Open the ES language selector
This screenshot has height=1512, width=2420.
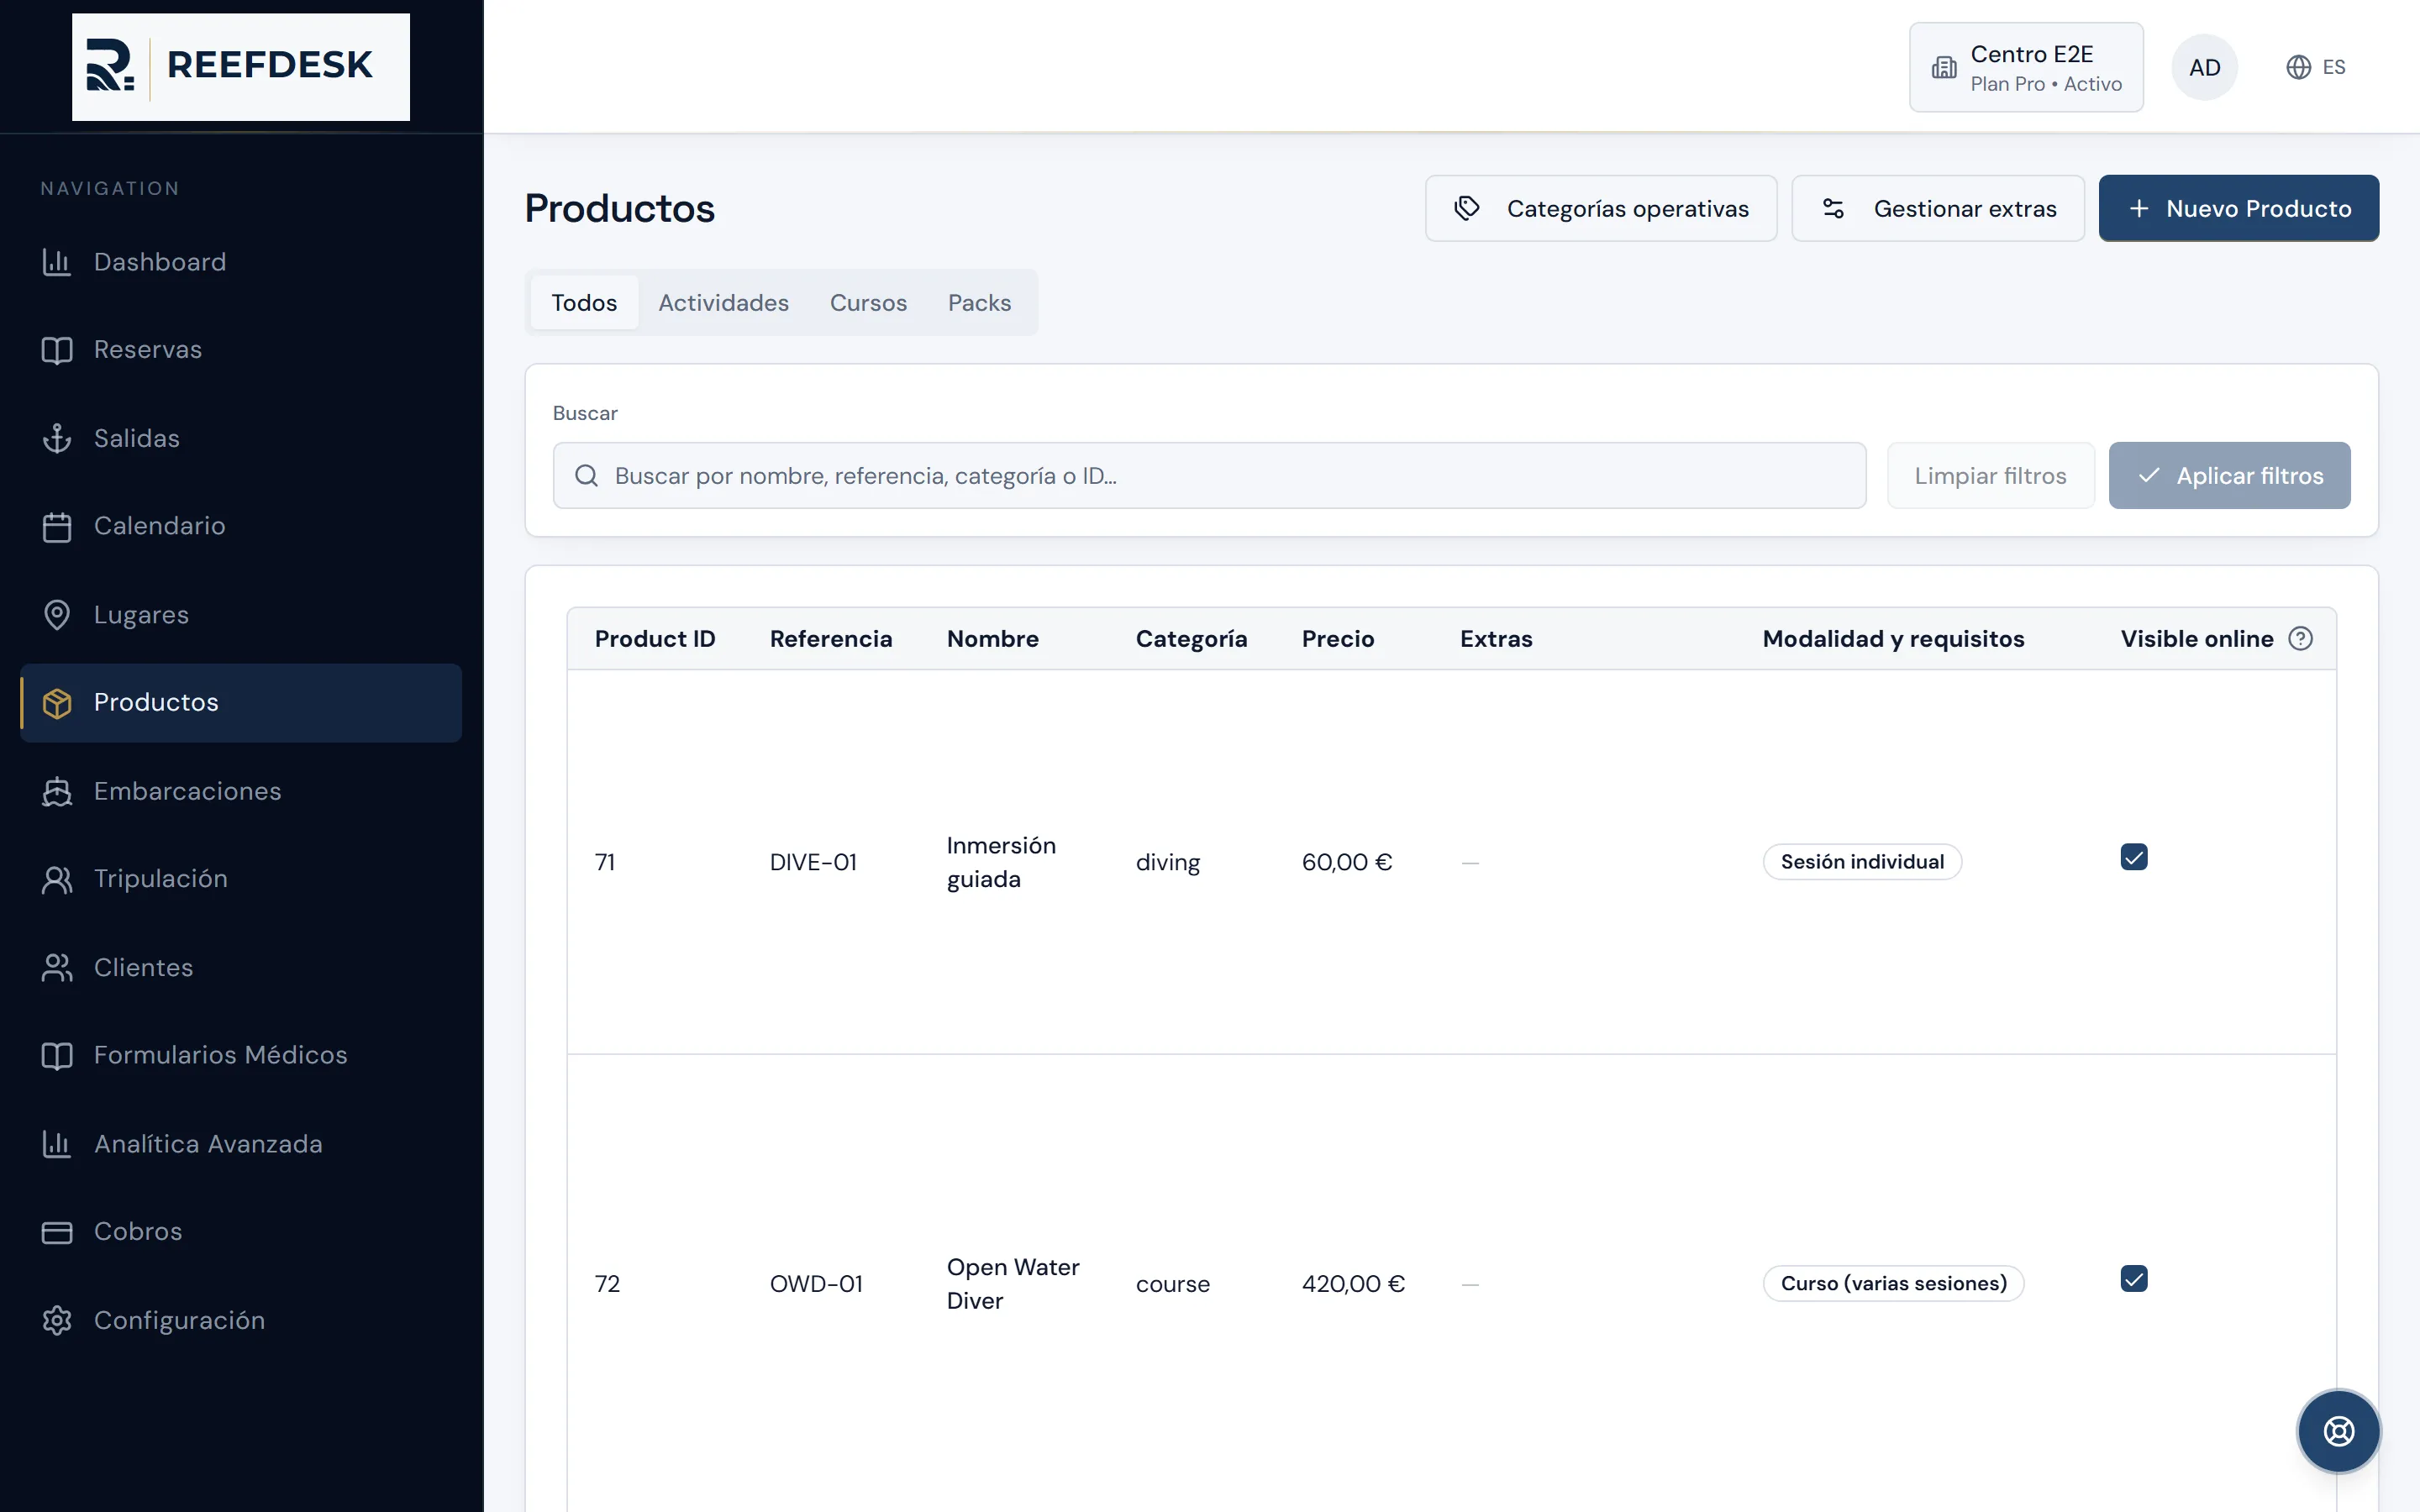[2316, 67]
